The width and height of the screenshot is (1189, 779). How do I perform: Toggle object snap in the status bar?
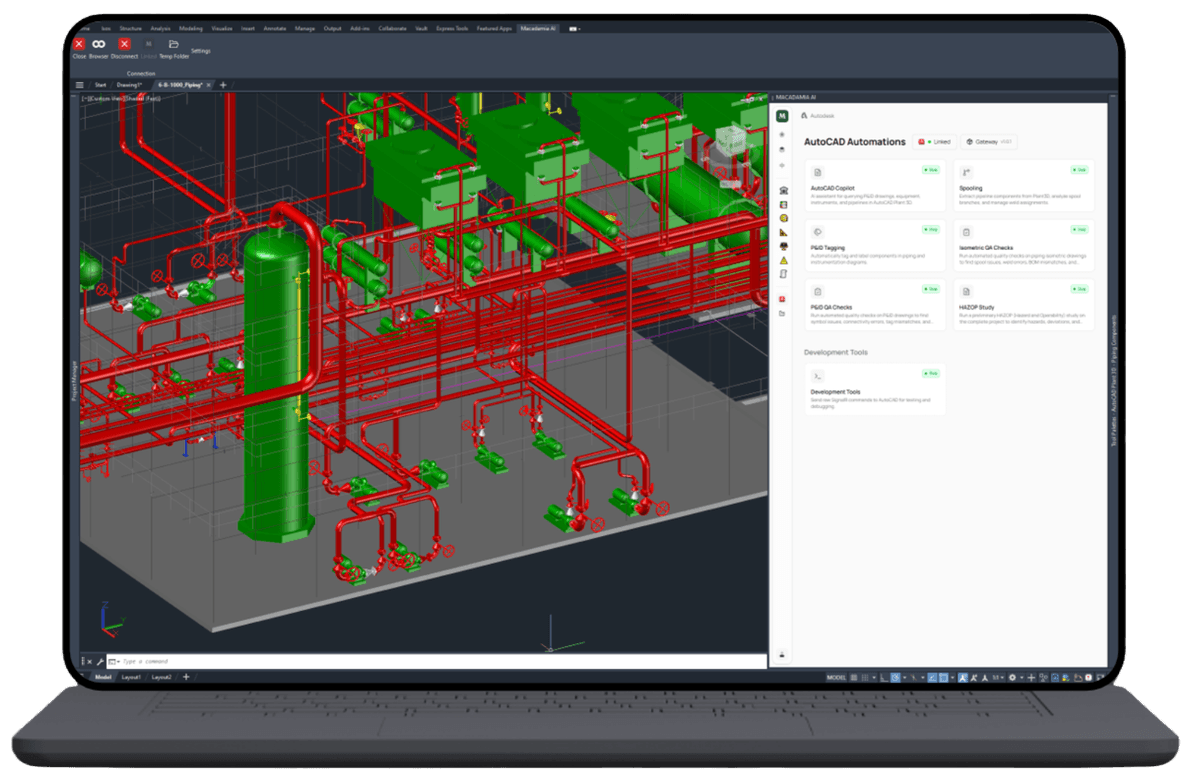tap(942, 676)
